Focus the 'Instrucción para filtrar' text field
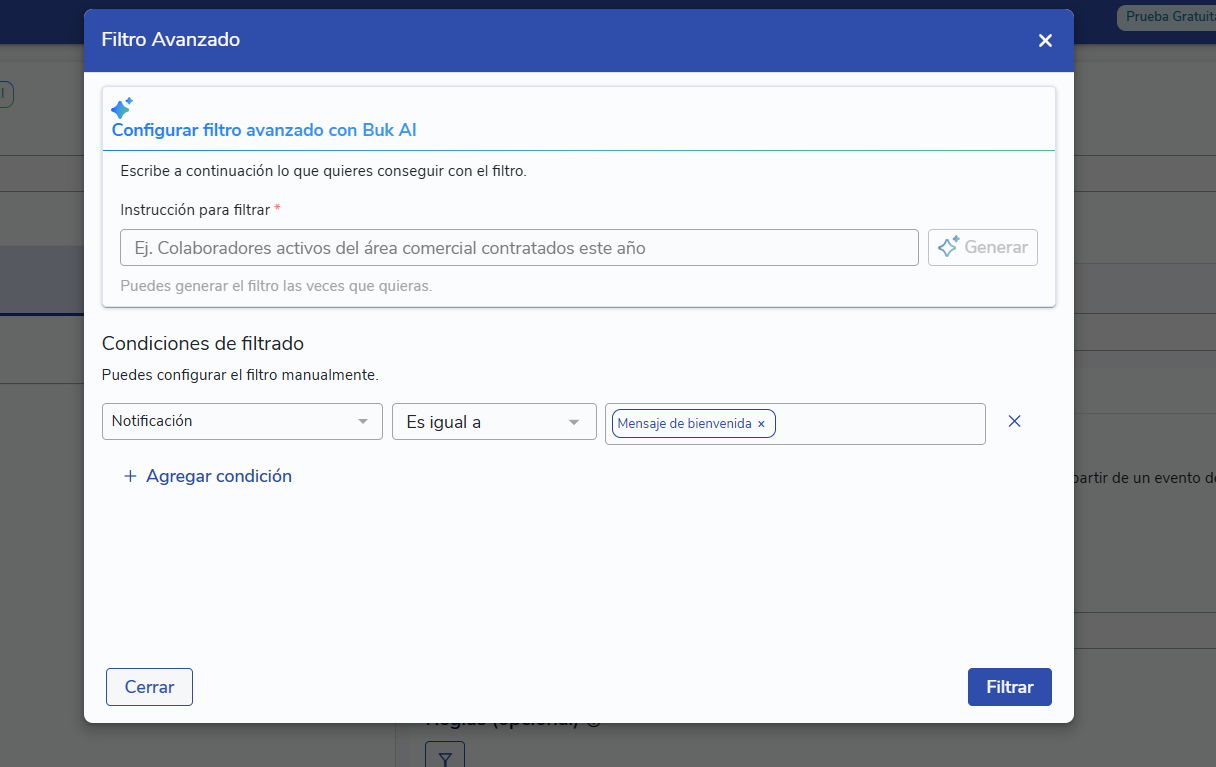 click(x=519, y=248)
